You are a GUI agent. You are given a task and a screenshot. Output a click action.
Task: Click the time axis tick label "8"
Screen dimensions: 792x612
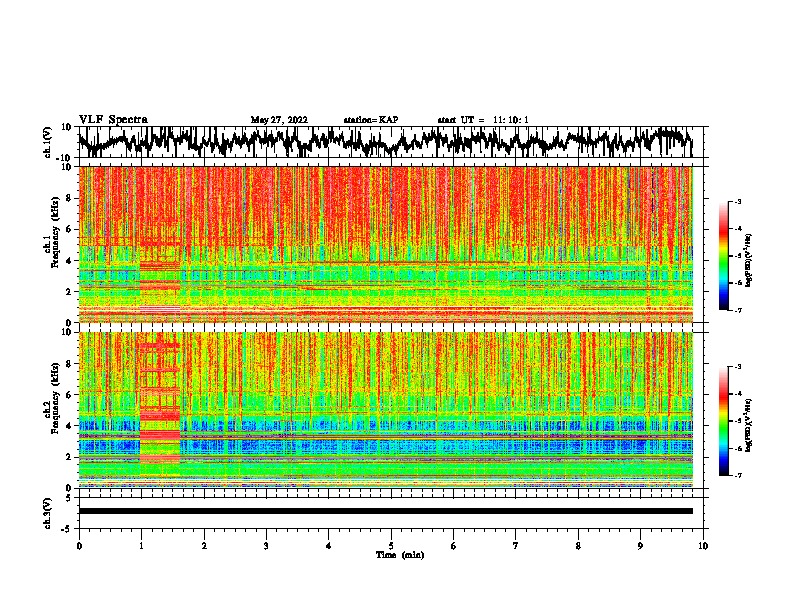tap(578, 546)
